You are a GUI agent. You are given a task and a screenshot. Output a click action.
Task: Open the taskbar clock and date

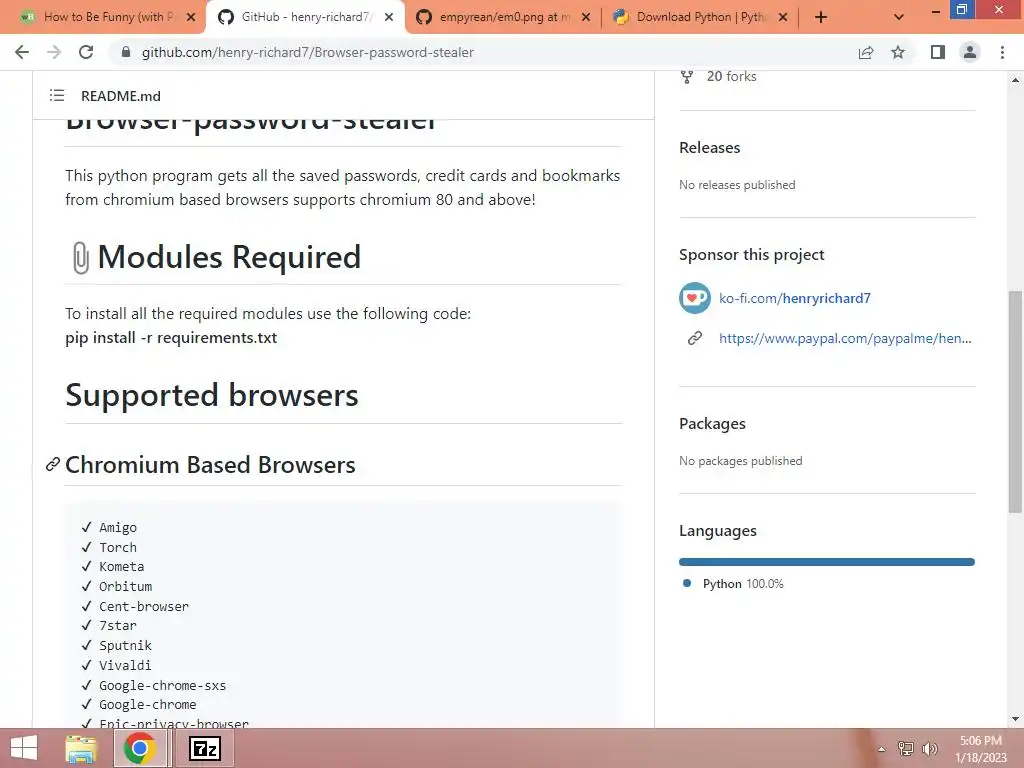pyautogui.click(x=981, y=749)
